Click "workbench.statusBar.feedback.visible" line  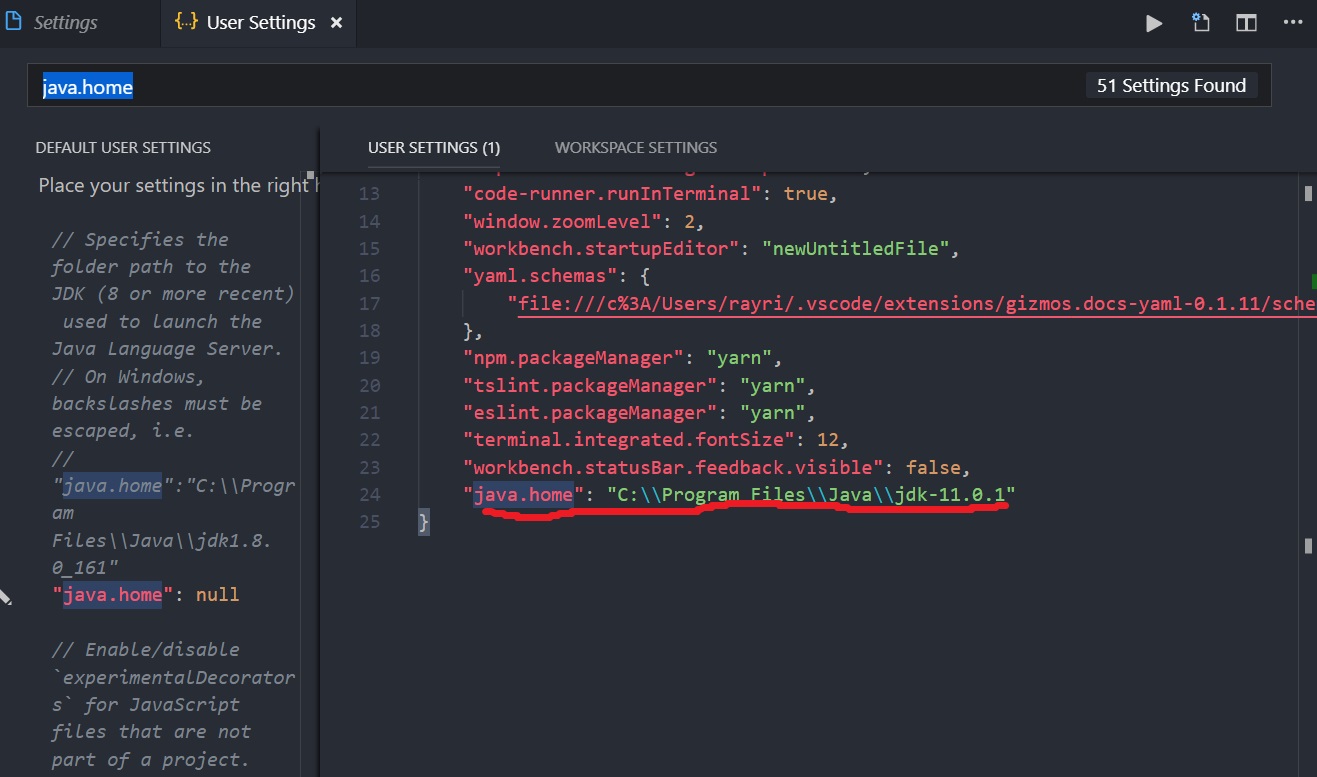[x=717, y=468]
